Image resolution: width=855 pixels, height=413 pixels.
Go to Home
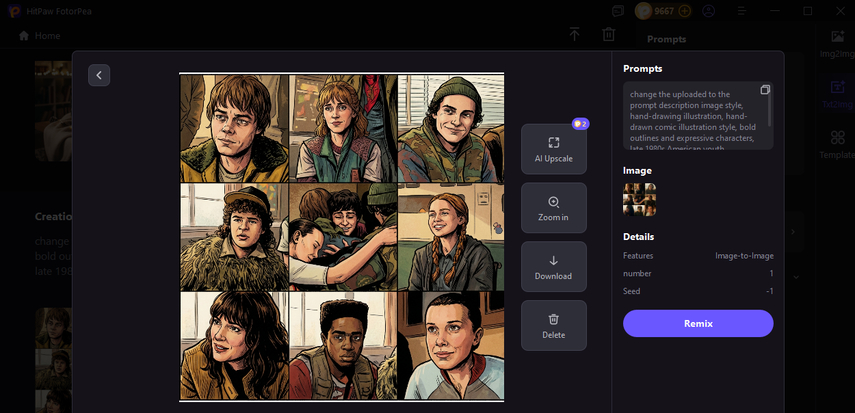(40, 36)
